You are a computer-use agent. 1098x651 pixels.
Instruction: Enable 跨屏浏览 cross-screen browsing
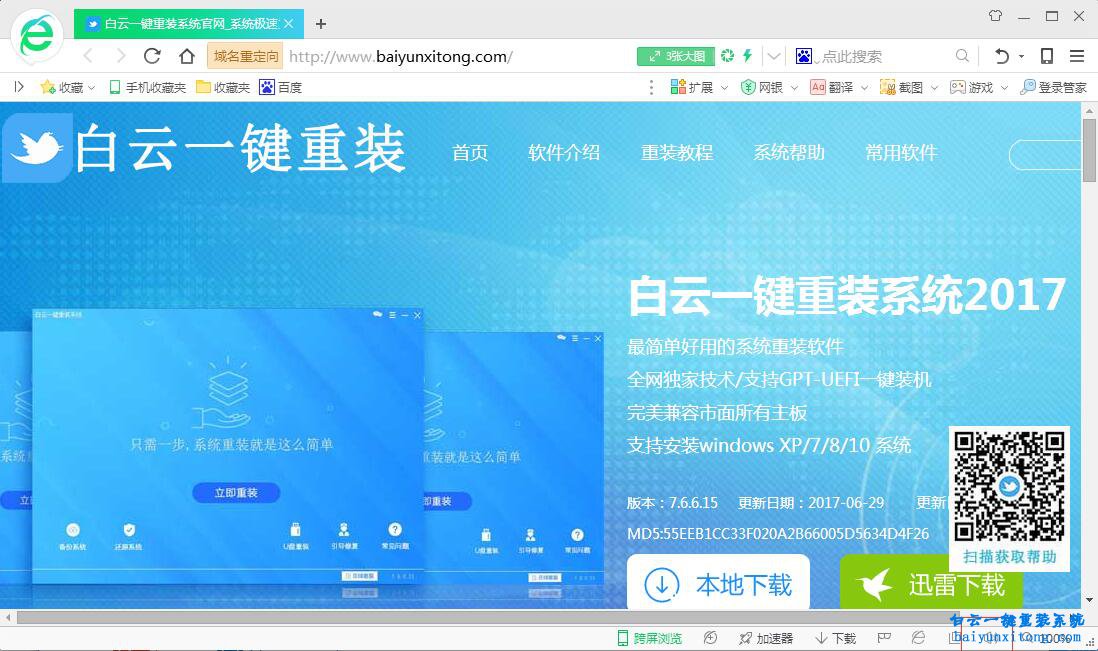(650, 638)
